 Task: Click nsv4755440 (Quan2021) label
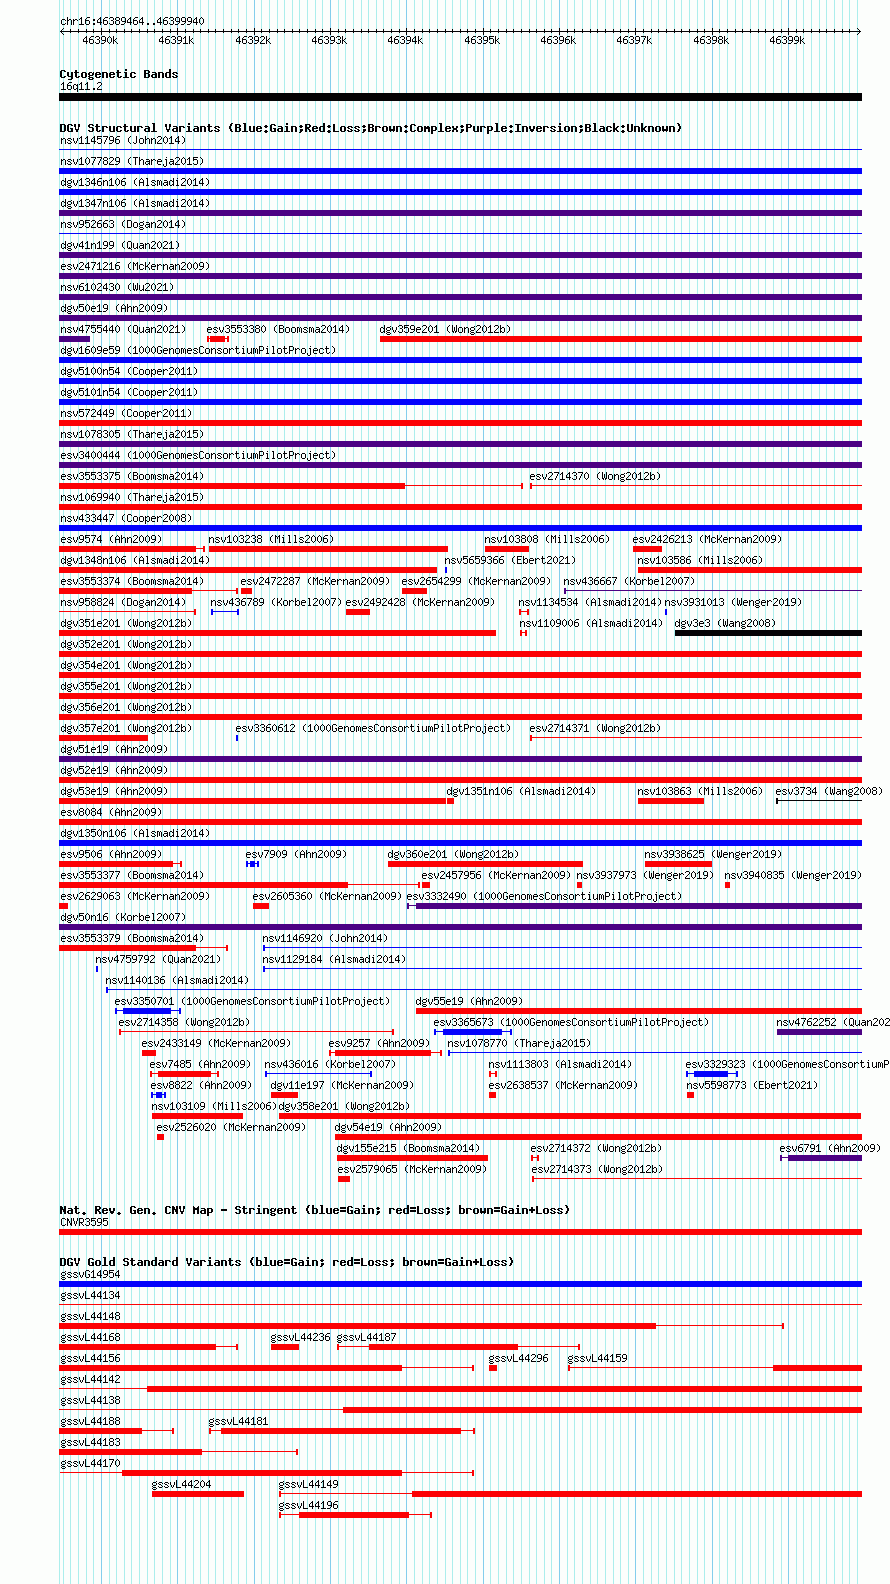(122, 329)
